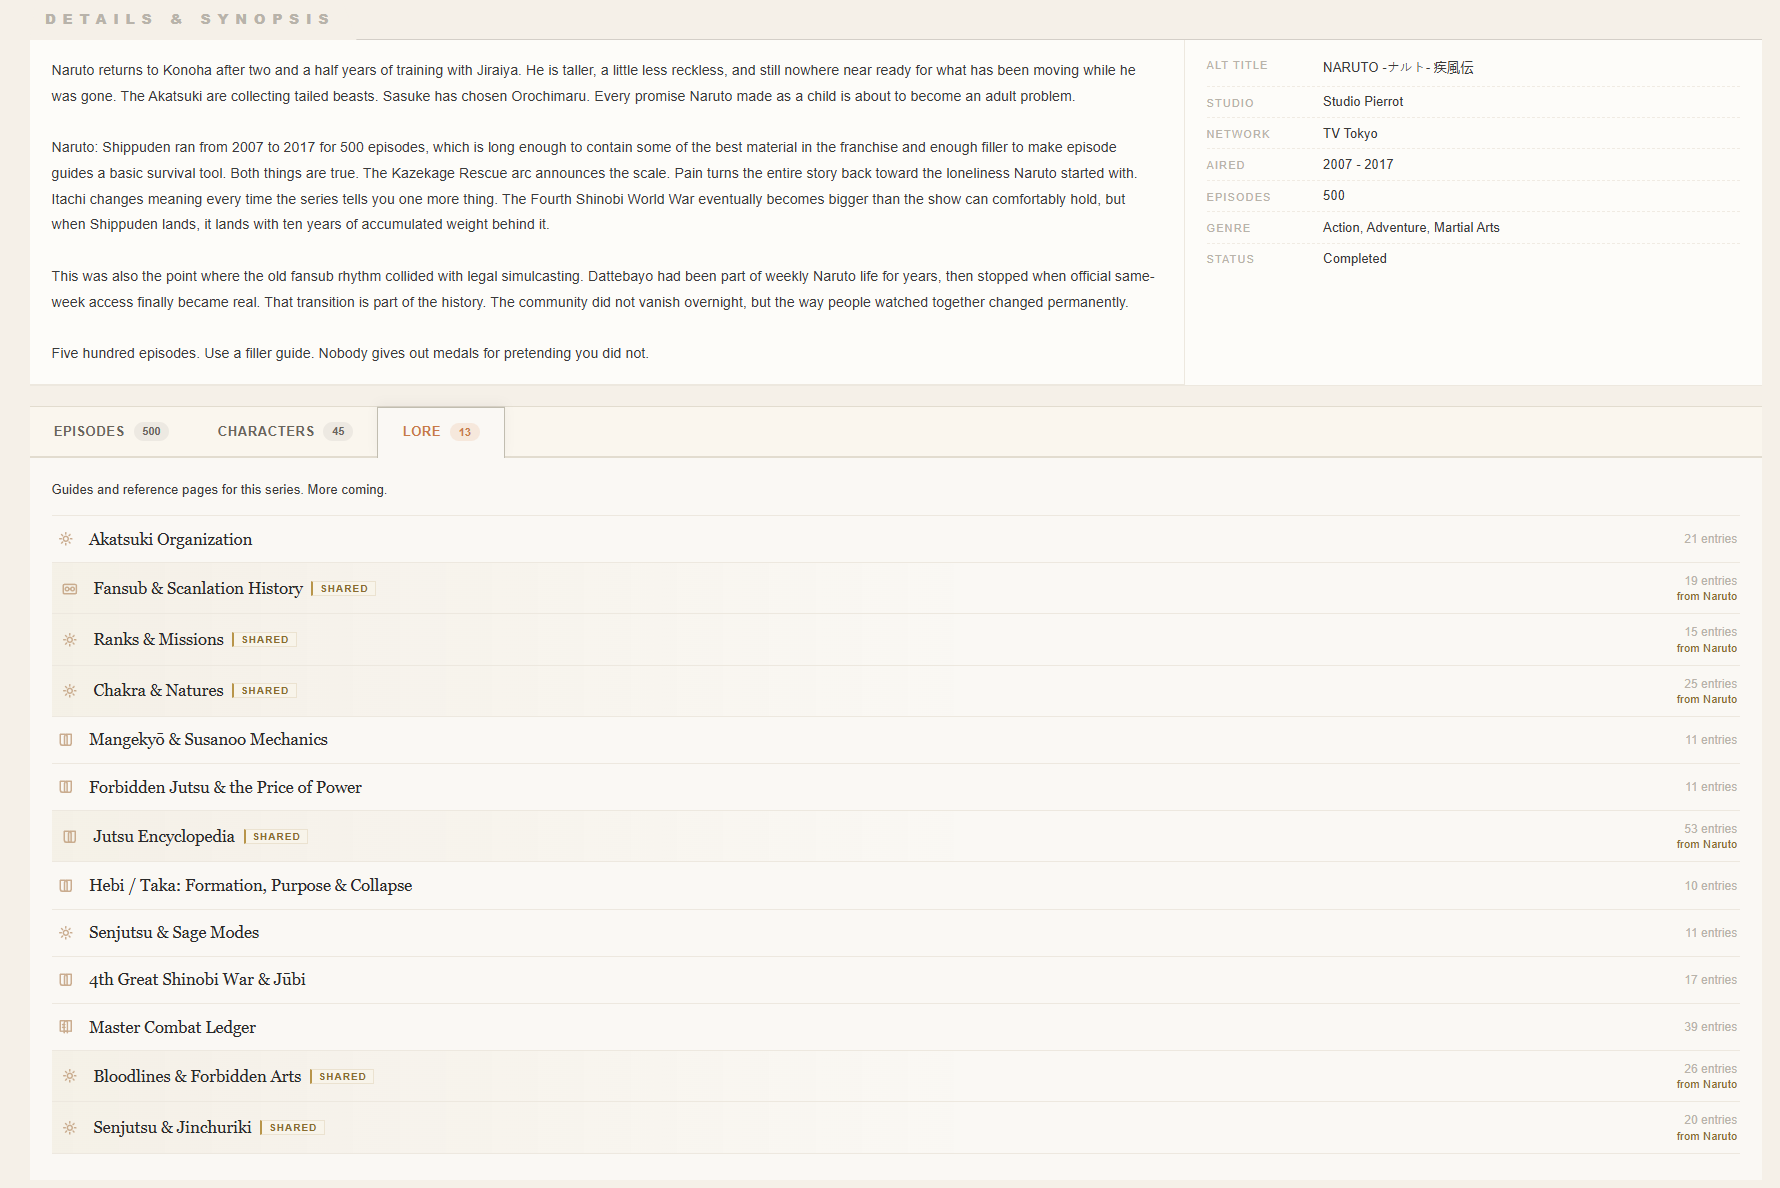Click the sun icon beside Akatsuki Organization
Screen dimensions: 1780x1188
pos(66,539)
